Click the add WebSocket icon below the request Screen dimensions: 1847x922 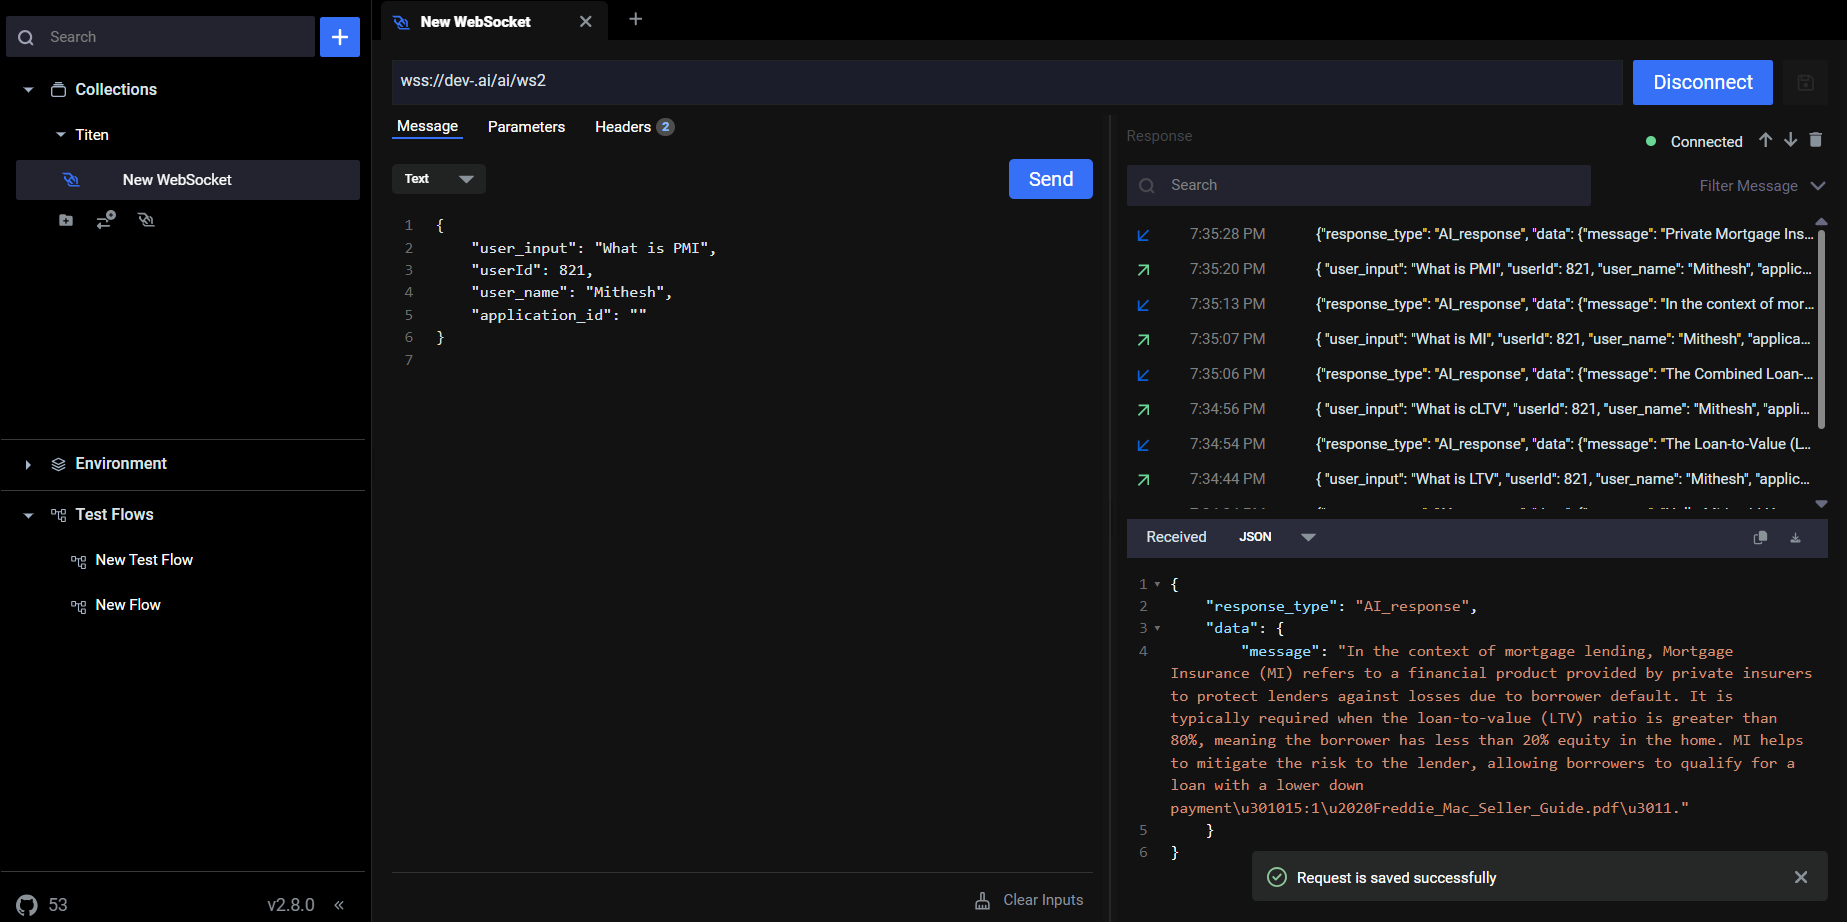point(146,219)
